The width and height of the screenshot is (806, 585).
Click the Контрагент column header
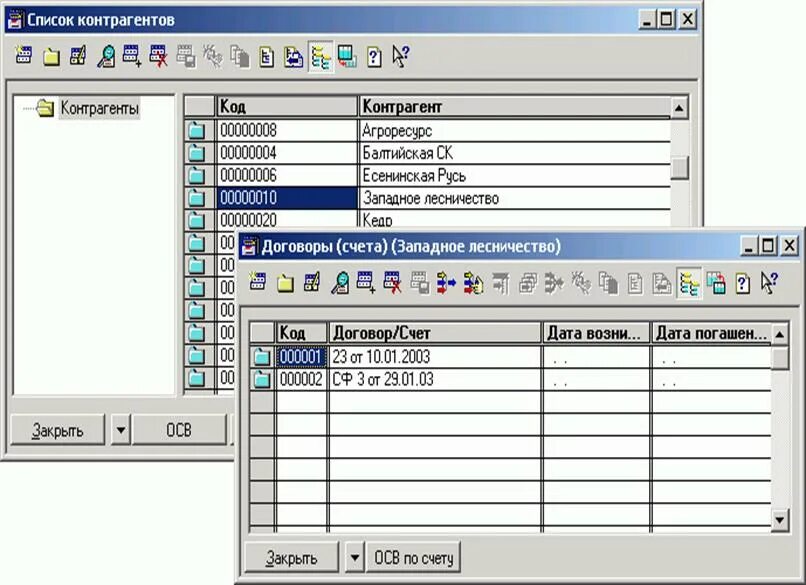click(515, 107)
